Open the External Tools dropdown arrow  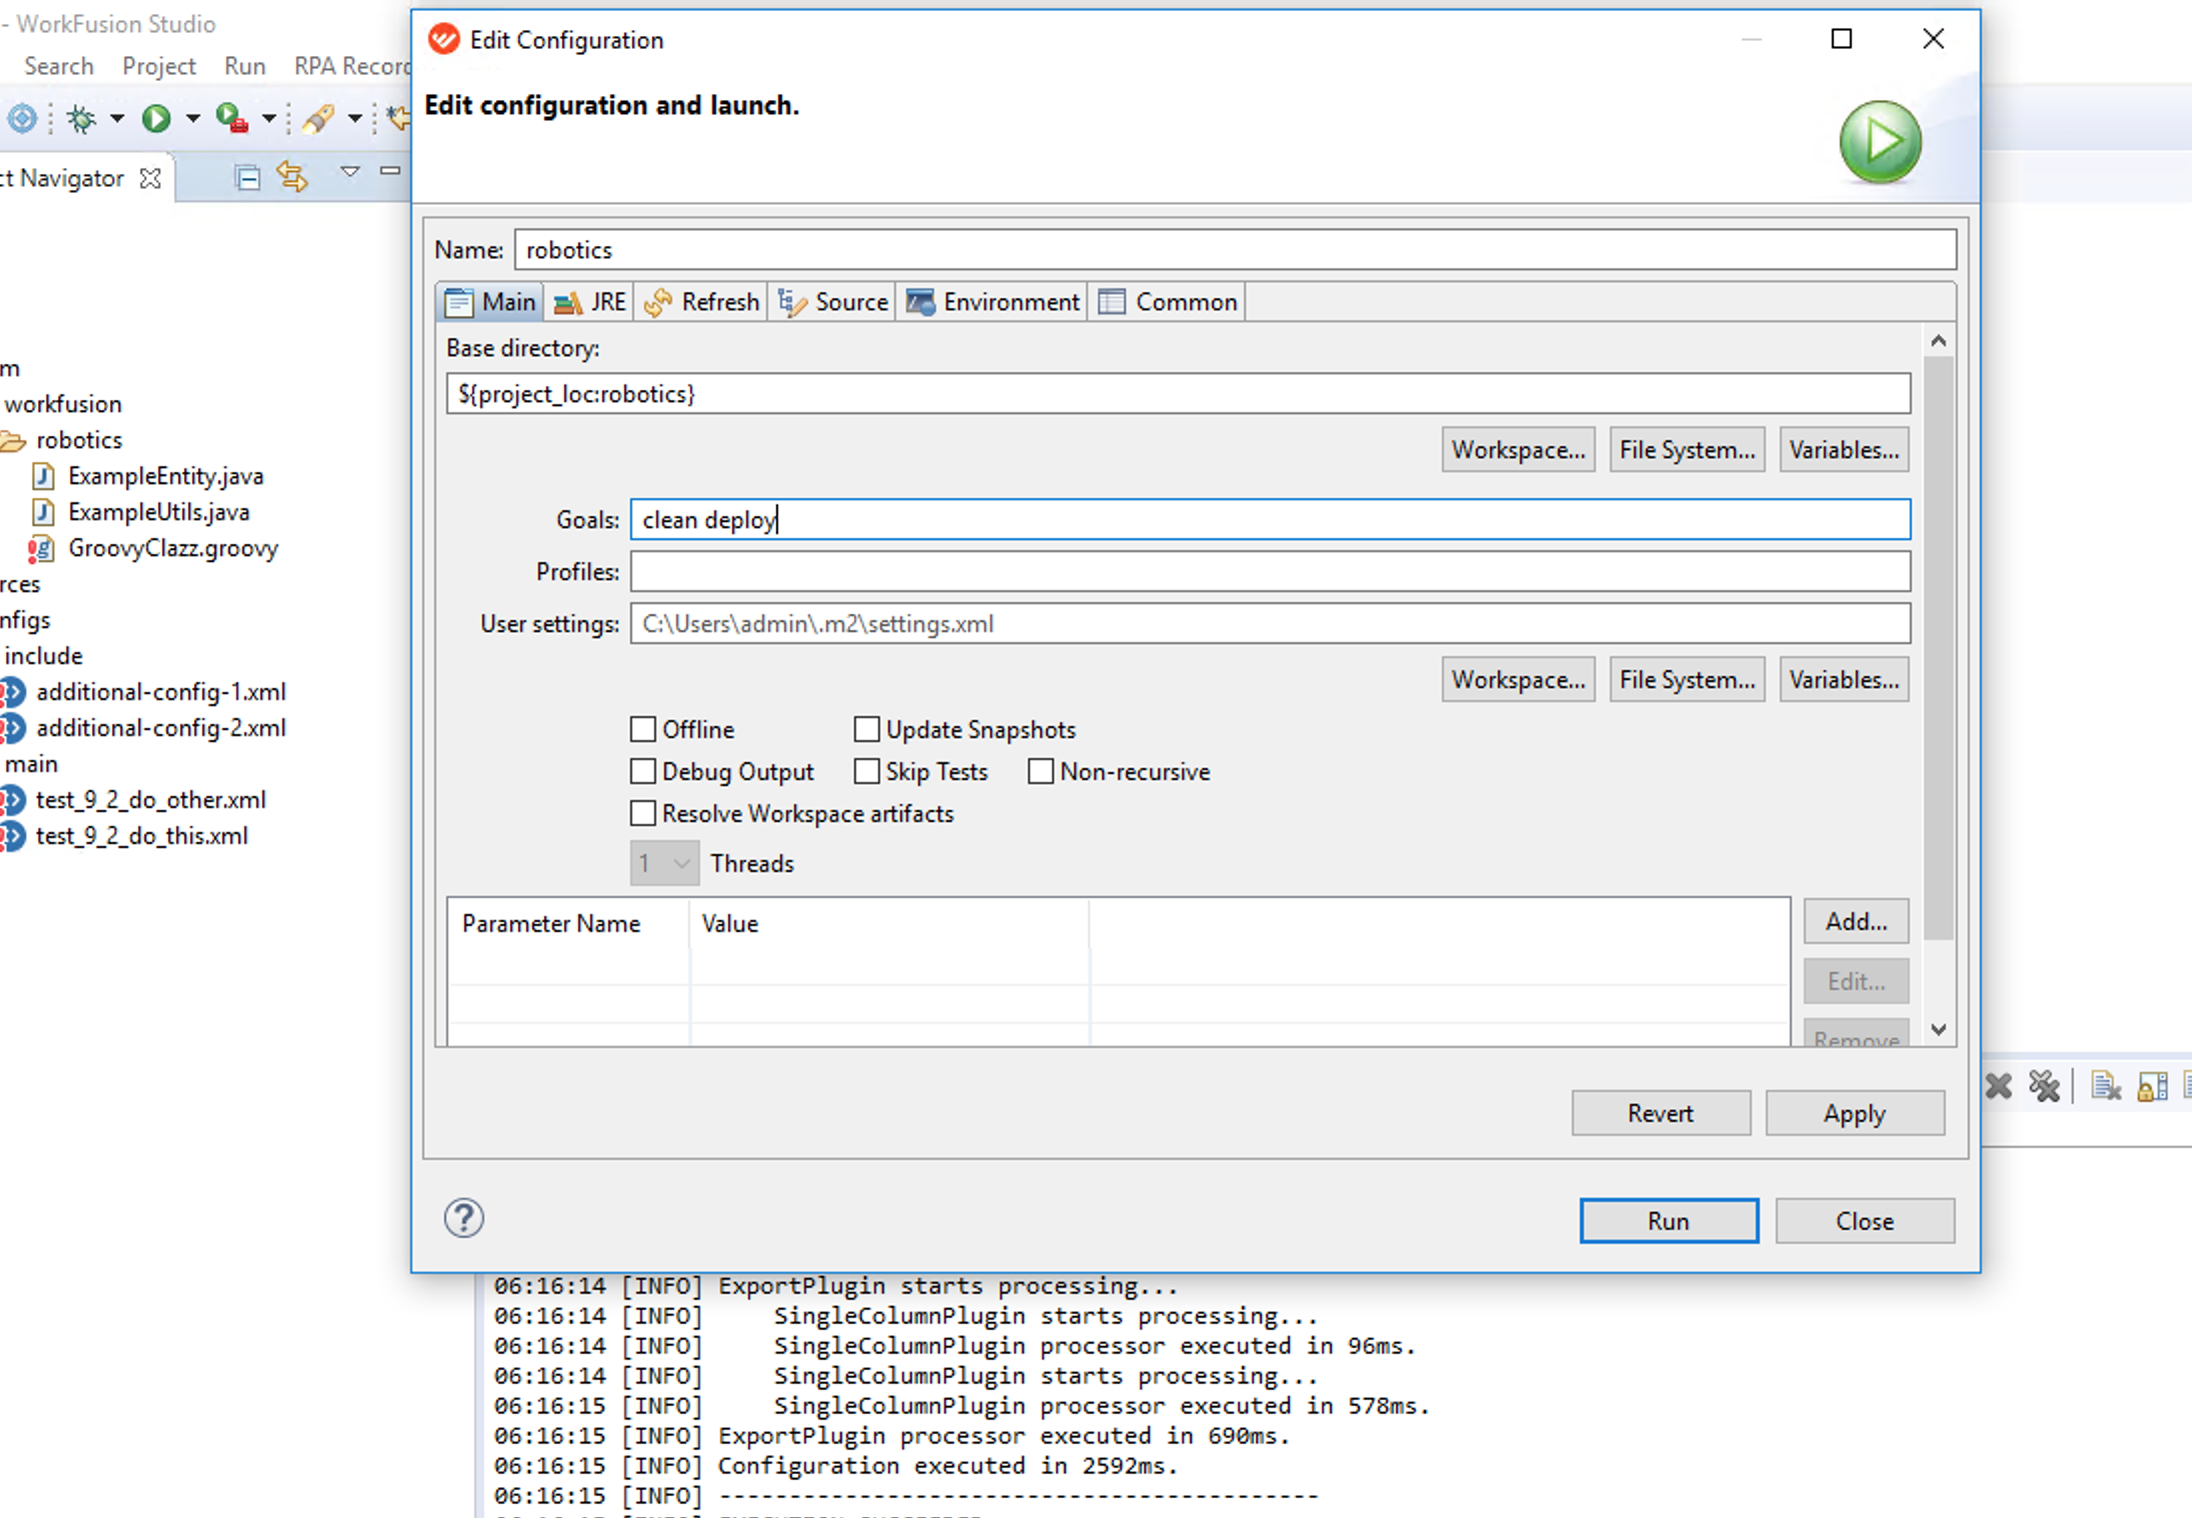coord(269,119)
